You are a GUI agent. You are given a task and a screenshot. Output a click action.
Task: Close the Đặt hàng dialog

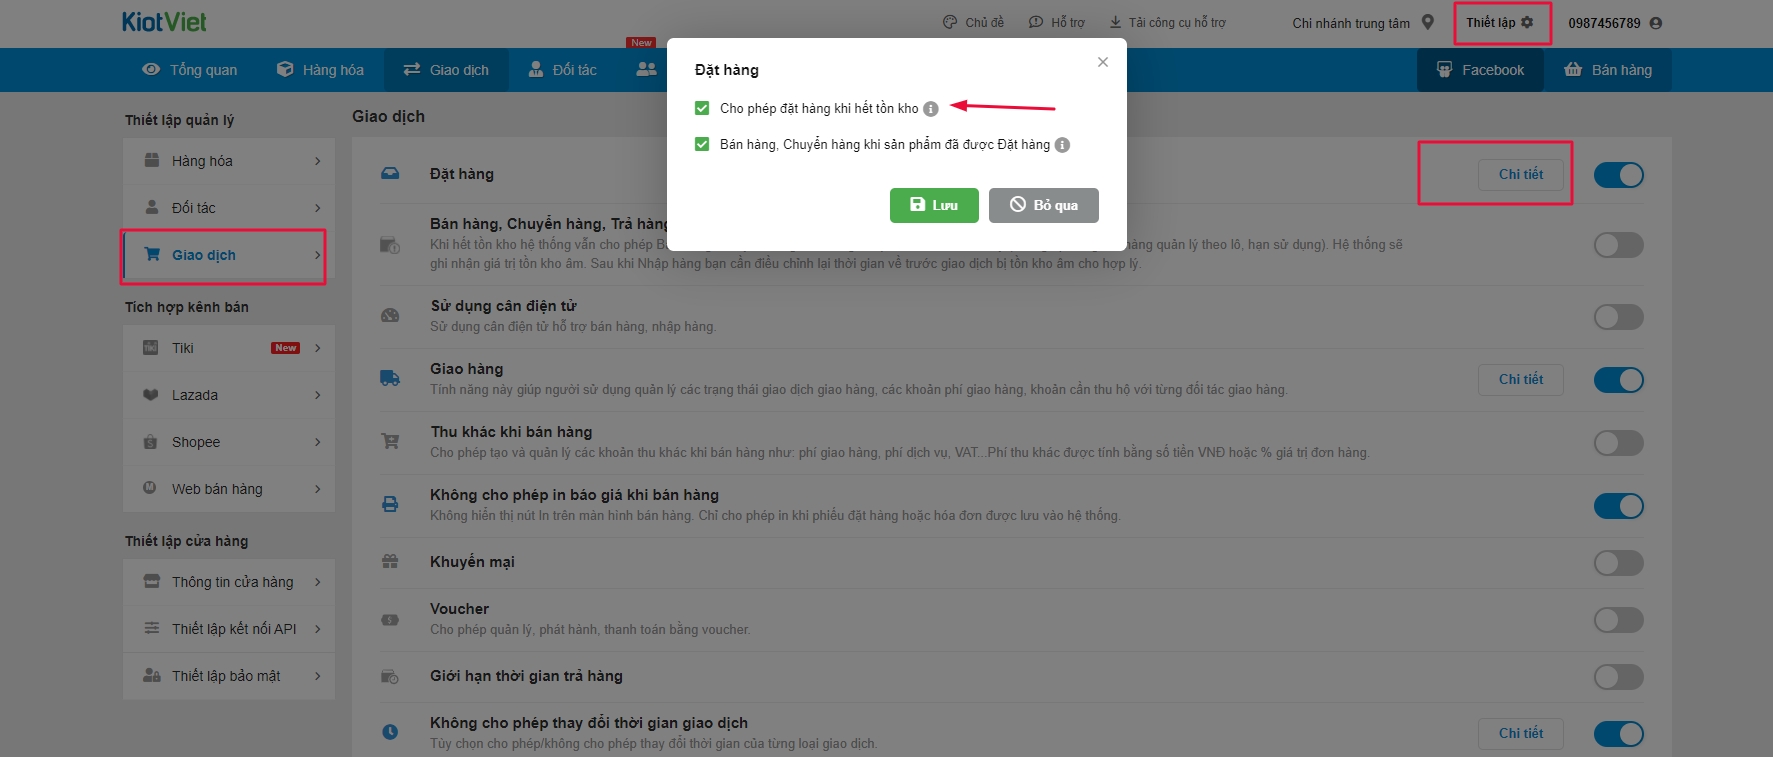pyautogui.click(x=1102, y=62)
